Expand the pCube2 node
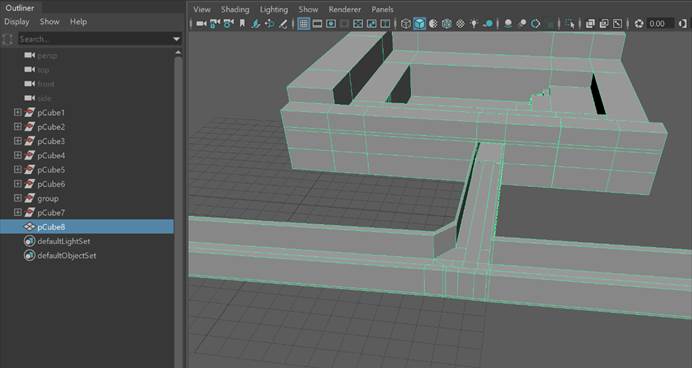Image resolution: width=692 pixels, height=368 pixels. [18, 127]
